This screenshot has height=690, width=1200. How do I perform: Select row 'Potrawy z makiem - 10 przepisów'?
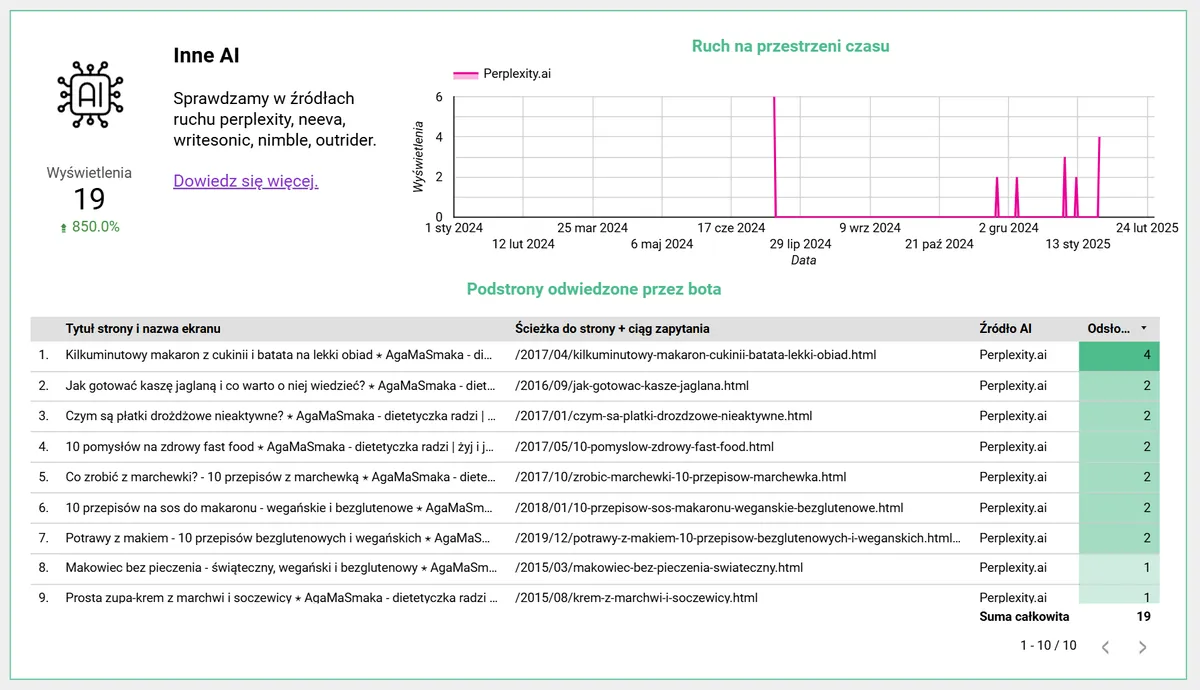point(595,538)
